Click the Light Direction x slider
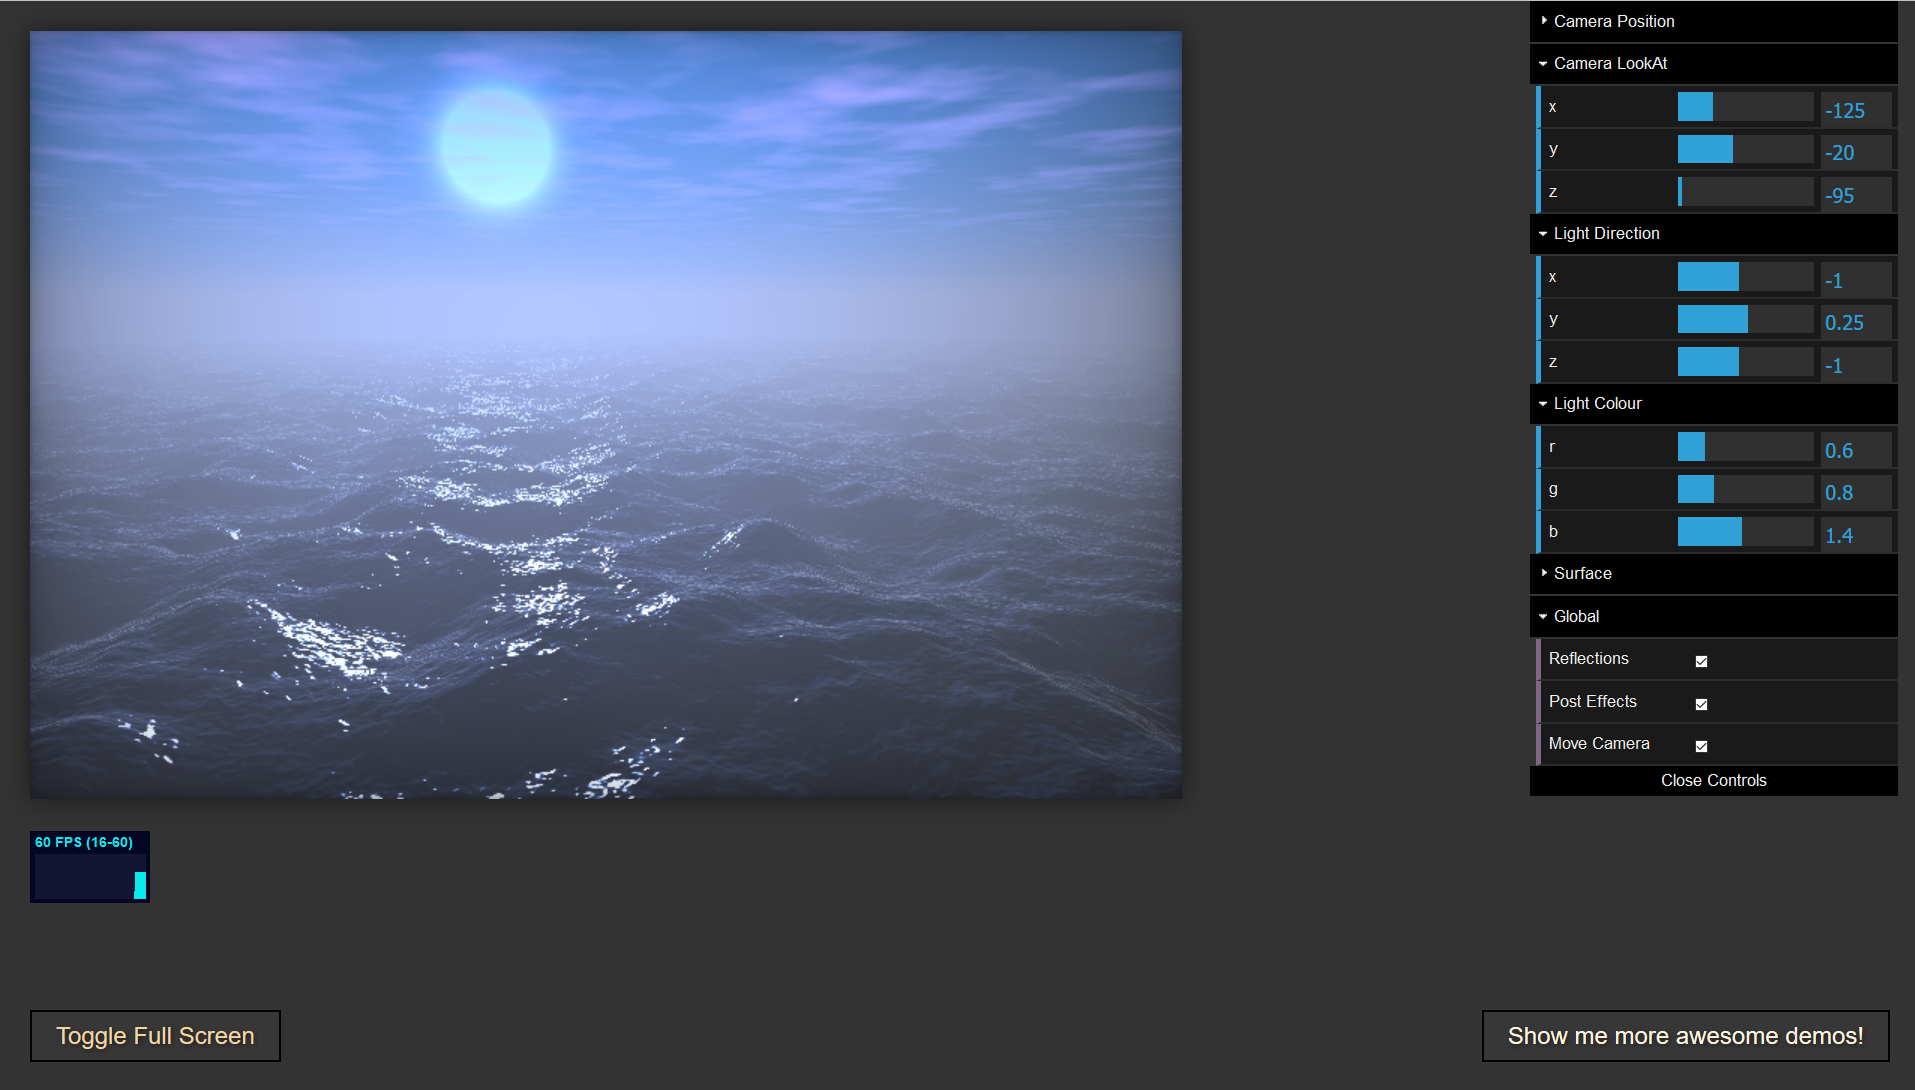The height and width of the screenshot is (1090, 1915). 1745,277
